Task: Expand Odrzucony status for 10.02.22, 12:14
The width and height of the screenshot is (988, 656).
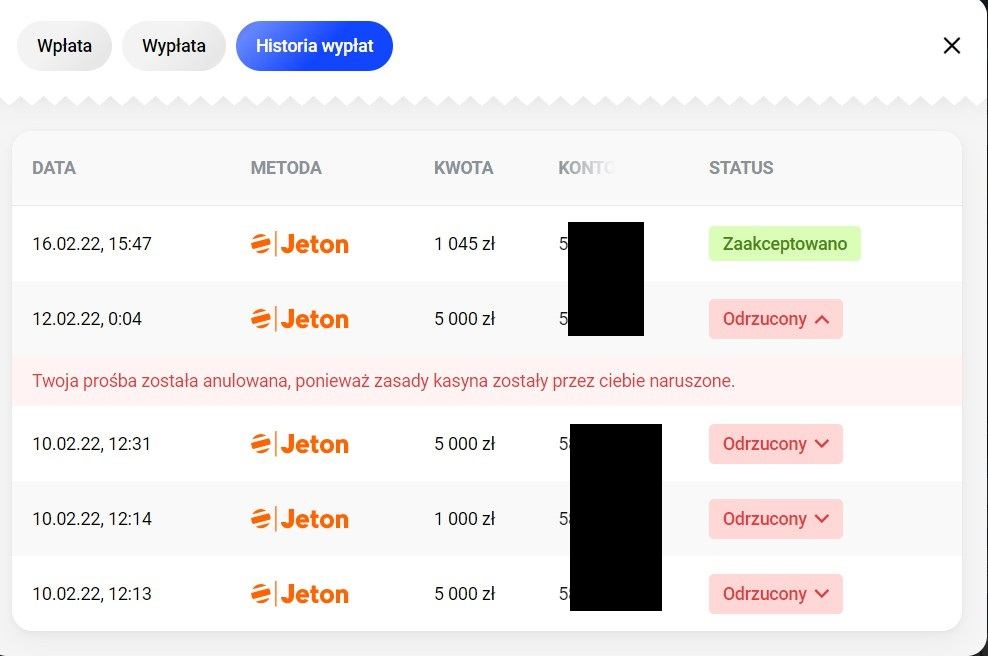Action: 776,519
